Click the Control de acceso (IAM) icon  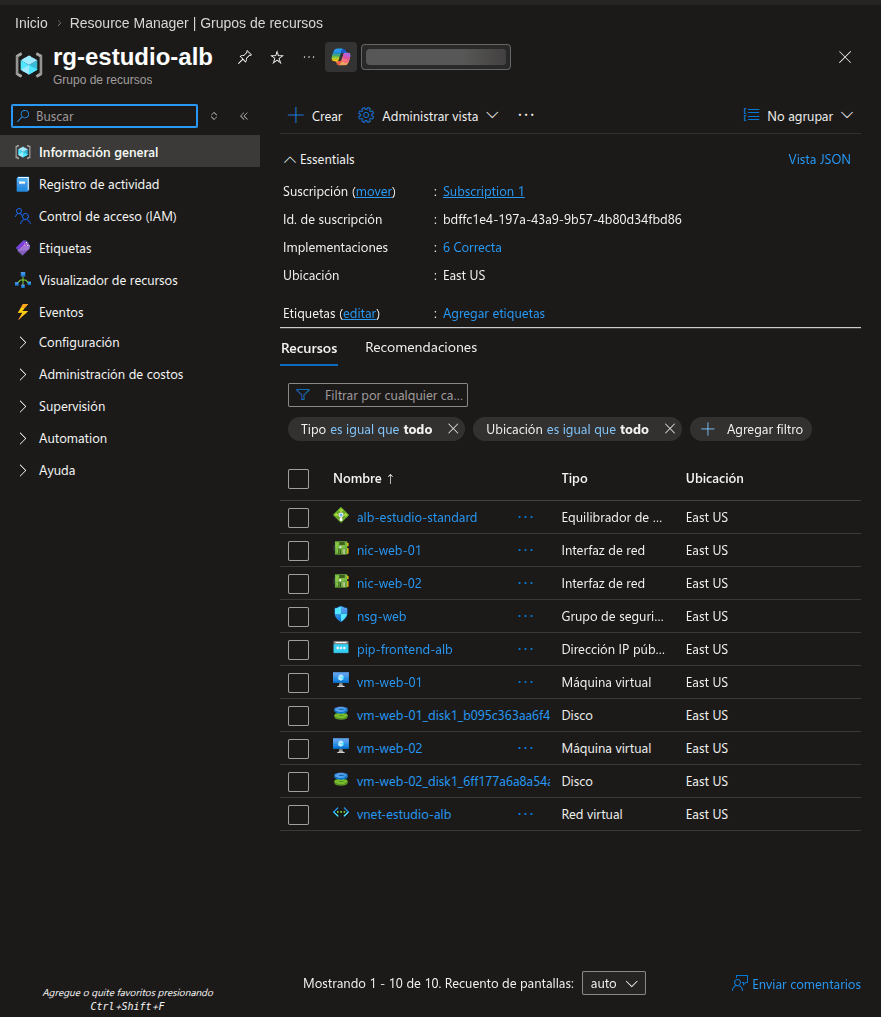point(23,216)
